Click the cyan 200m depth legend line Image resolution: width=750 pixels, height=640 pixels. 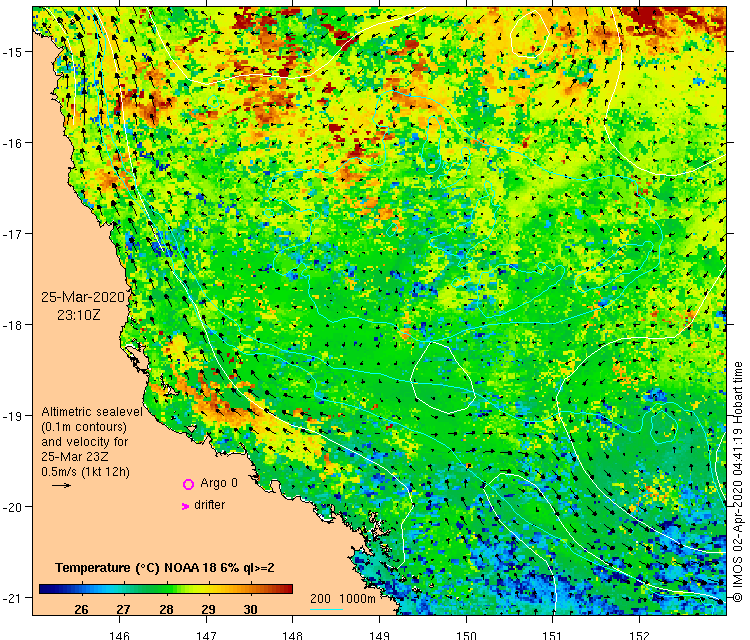point(326,609)
